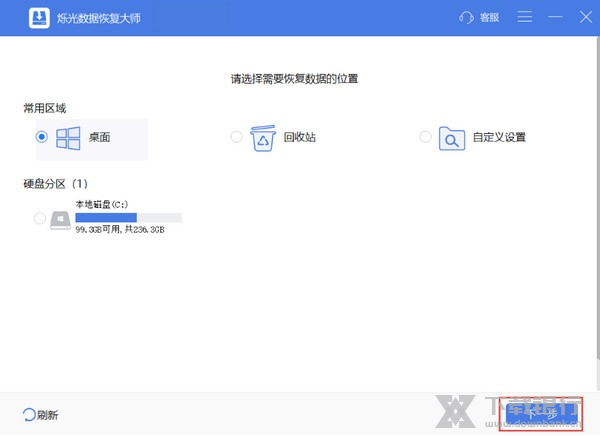The height and width of the screenshot is (436, 600).
Task: Click the 客服 text label
Action: (x=489, y=18)
